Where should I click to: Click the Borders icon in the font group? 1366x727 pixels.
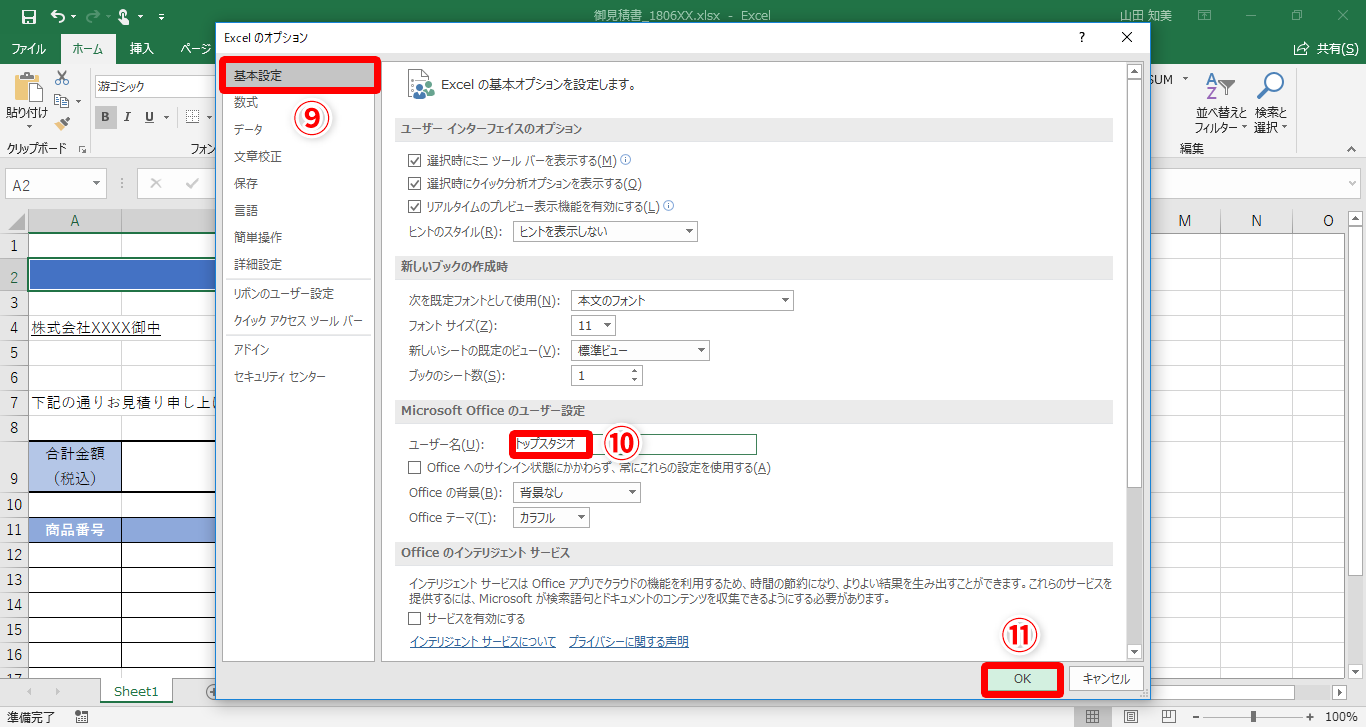(x=192, y=117)
